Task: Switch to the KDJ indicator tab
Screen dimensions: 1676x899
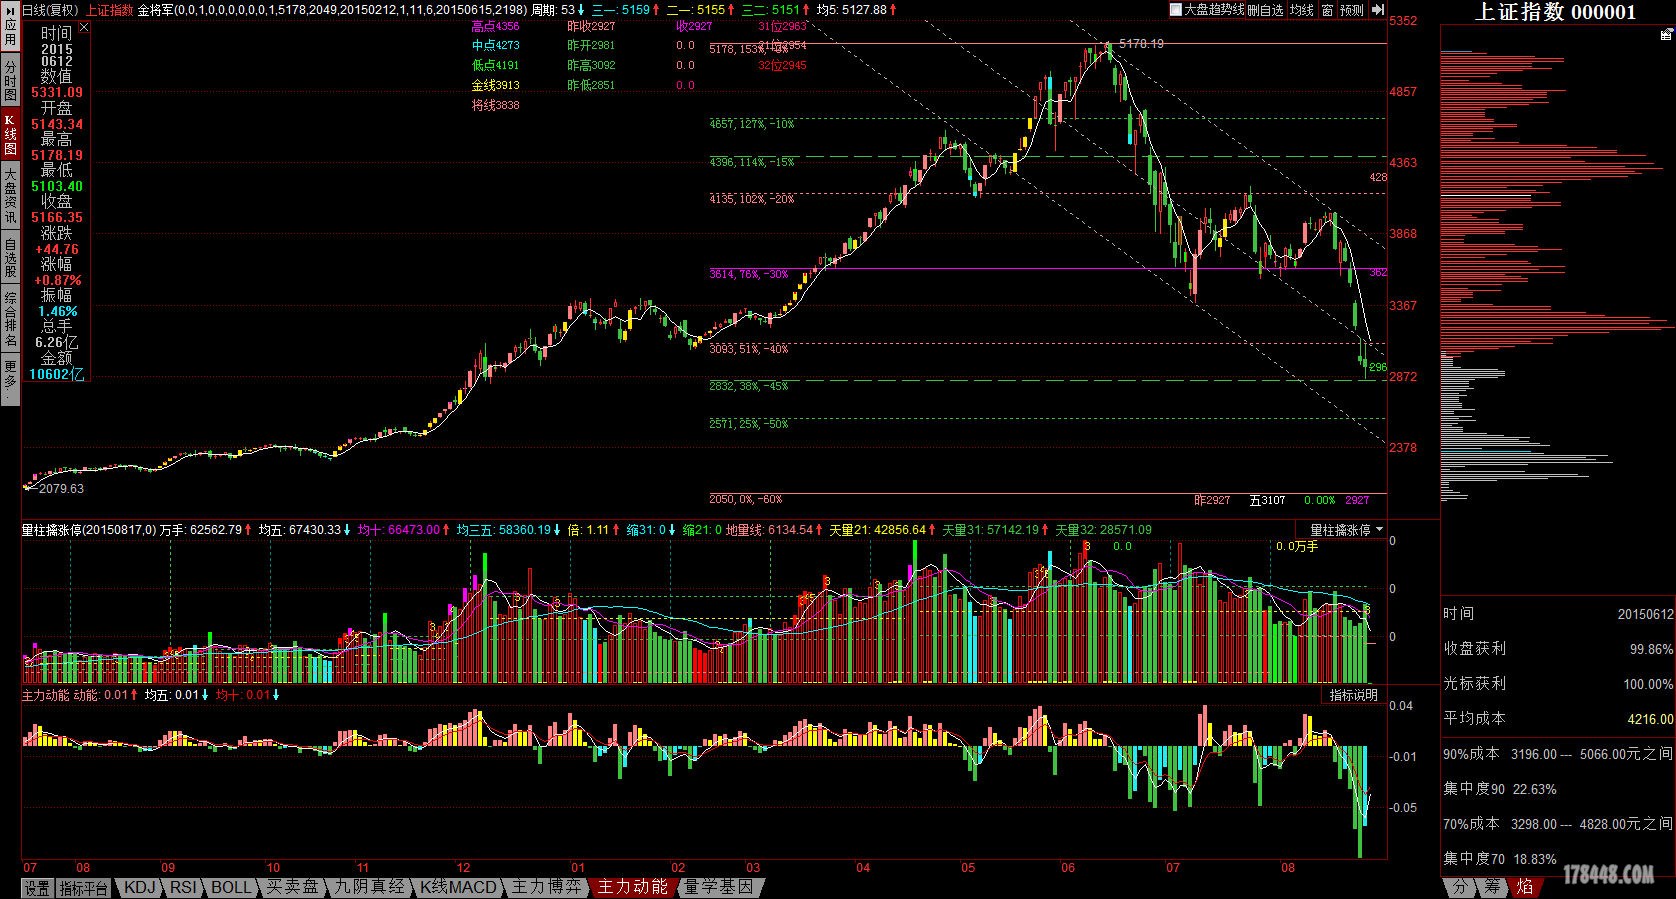Action: [140, 887]
